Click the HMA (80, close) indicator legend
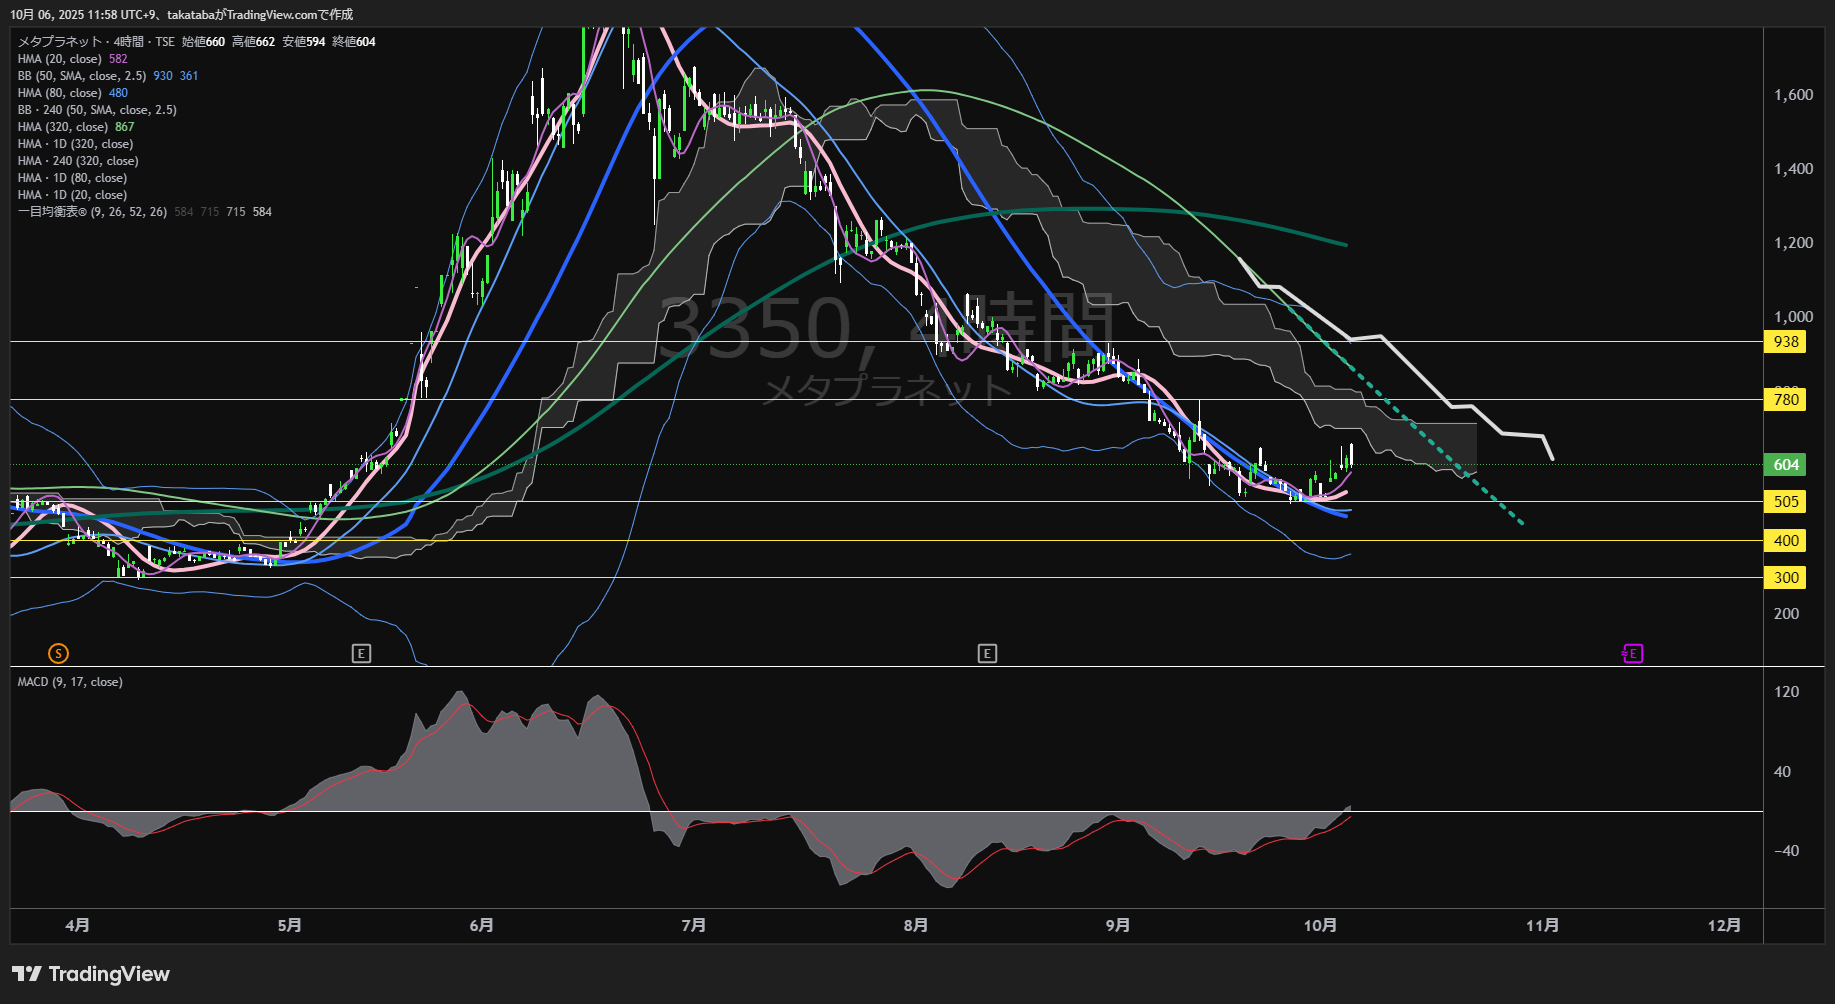Screen dimensions: 1835x1004 (60, 93)
